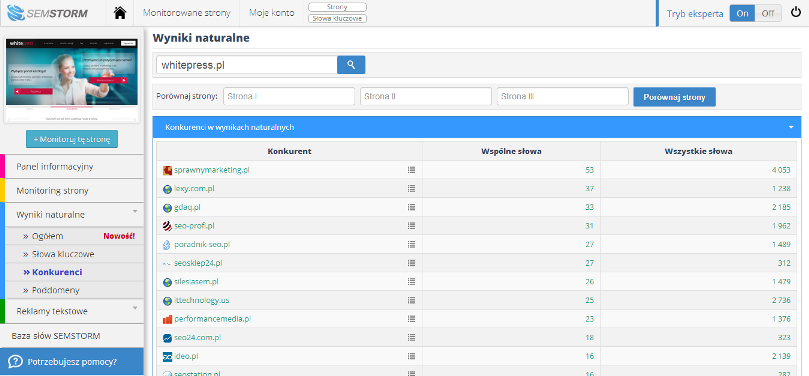
Task: Open list icon for ittechnology.us row
Action: coord(411,300)
